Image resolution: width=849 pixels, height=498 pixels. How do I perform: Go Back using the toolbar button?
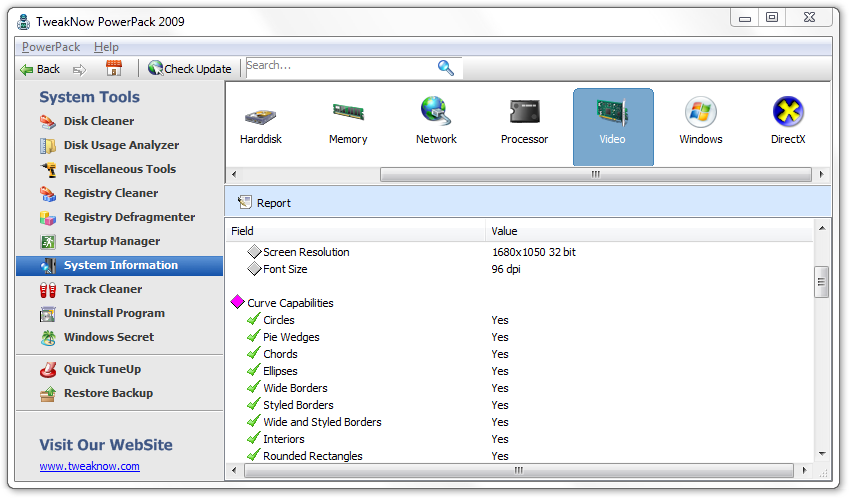pos(40,69)
